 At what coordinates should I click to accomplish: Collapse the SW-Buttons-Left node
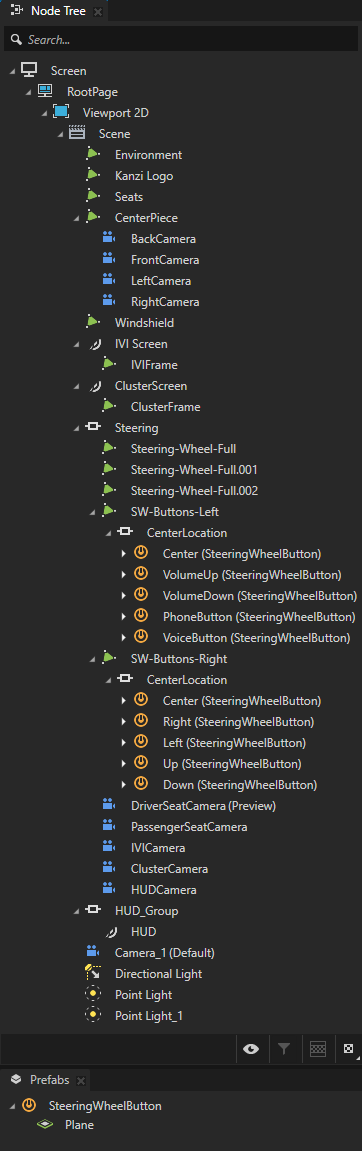pyautogui.click(x=93, y=512)
